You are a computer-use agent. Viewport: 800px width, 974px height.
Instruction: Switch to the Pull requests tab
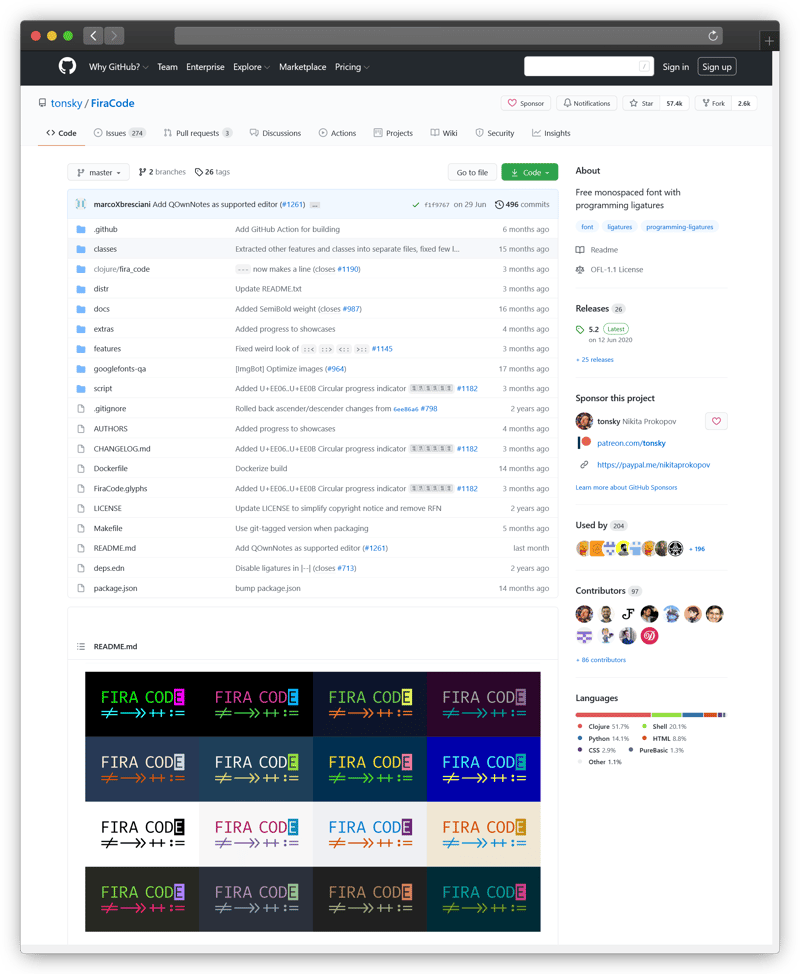click(198, 133)
